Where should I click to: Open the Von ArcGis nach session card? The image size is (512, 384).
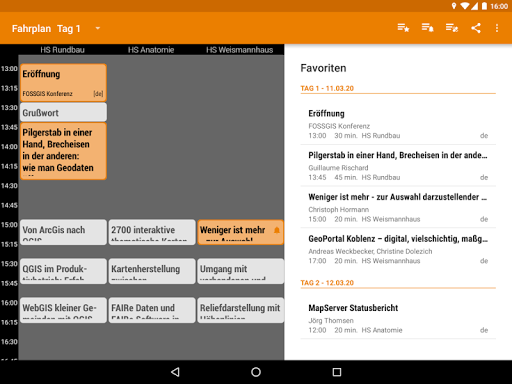coord(63,232)
